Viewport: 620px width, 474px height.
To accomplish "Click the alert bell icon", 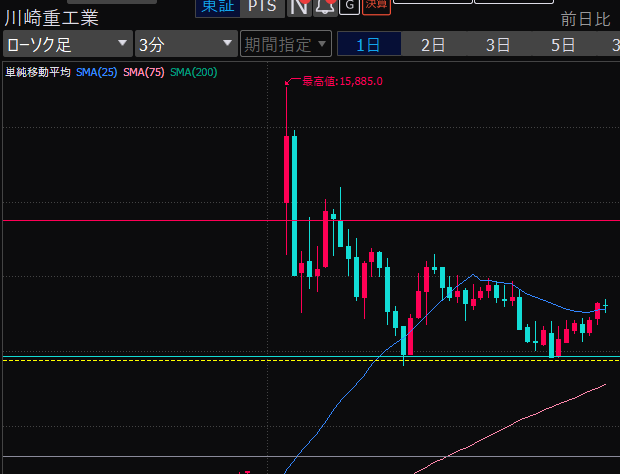I will pyautogui.click(x=324, y=6).
